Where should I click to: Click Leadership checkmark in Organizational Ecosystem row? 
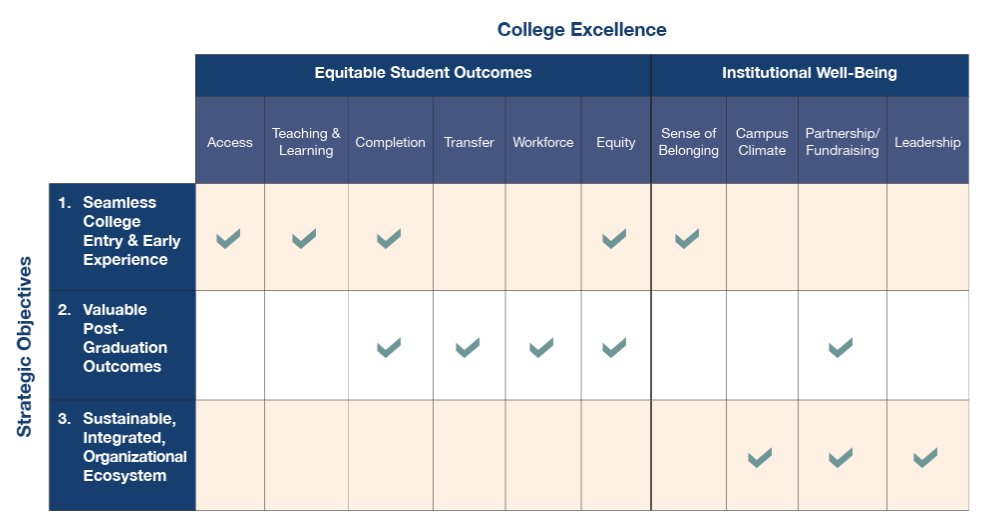tap(925, 458)
